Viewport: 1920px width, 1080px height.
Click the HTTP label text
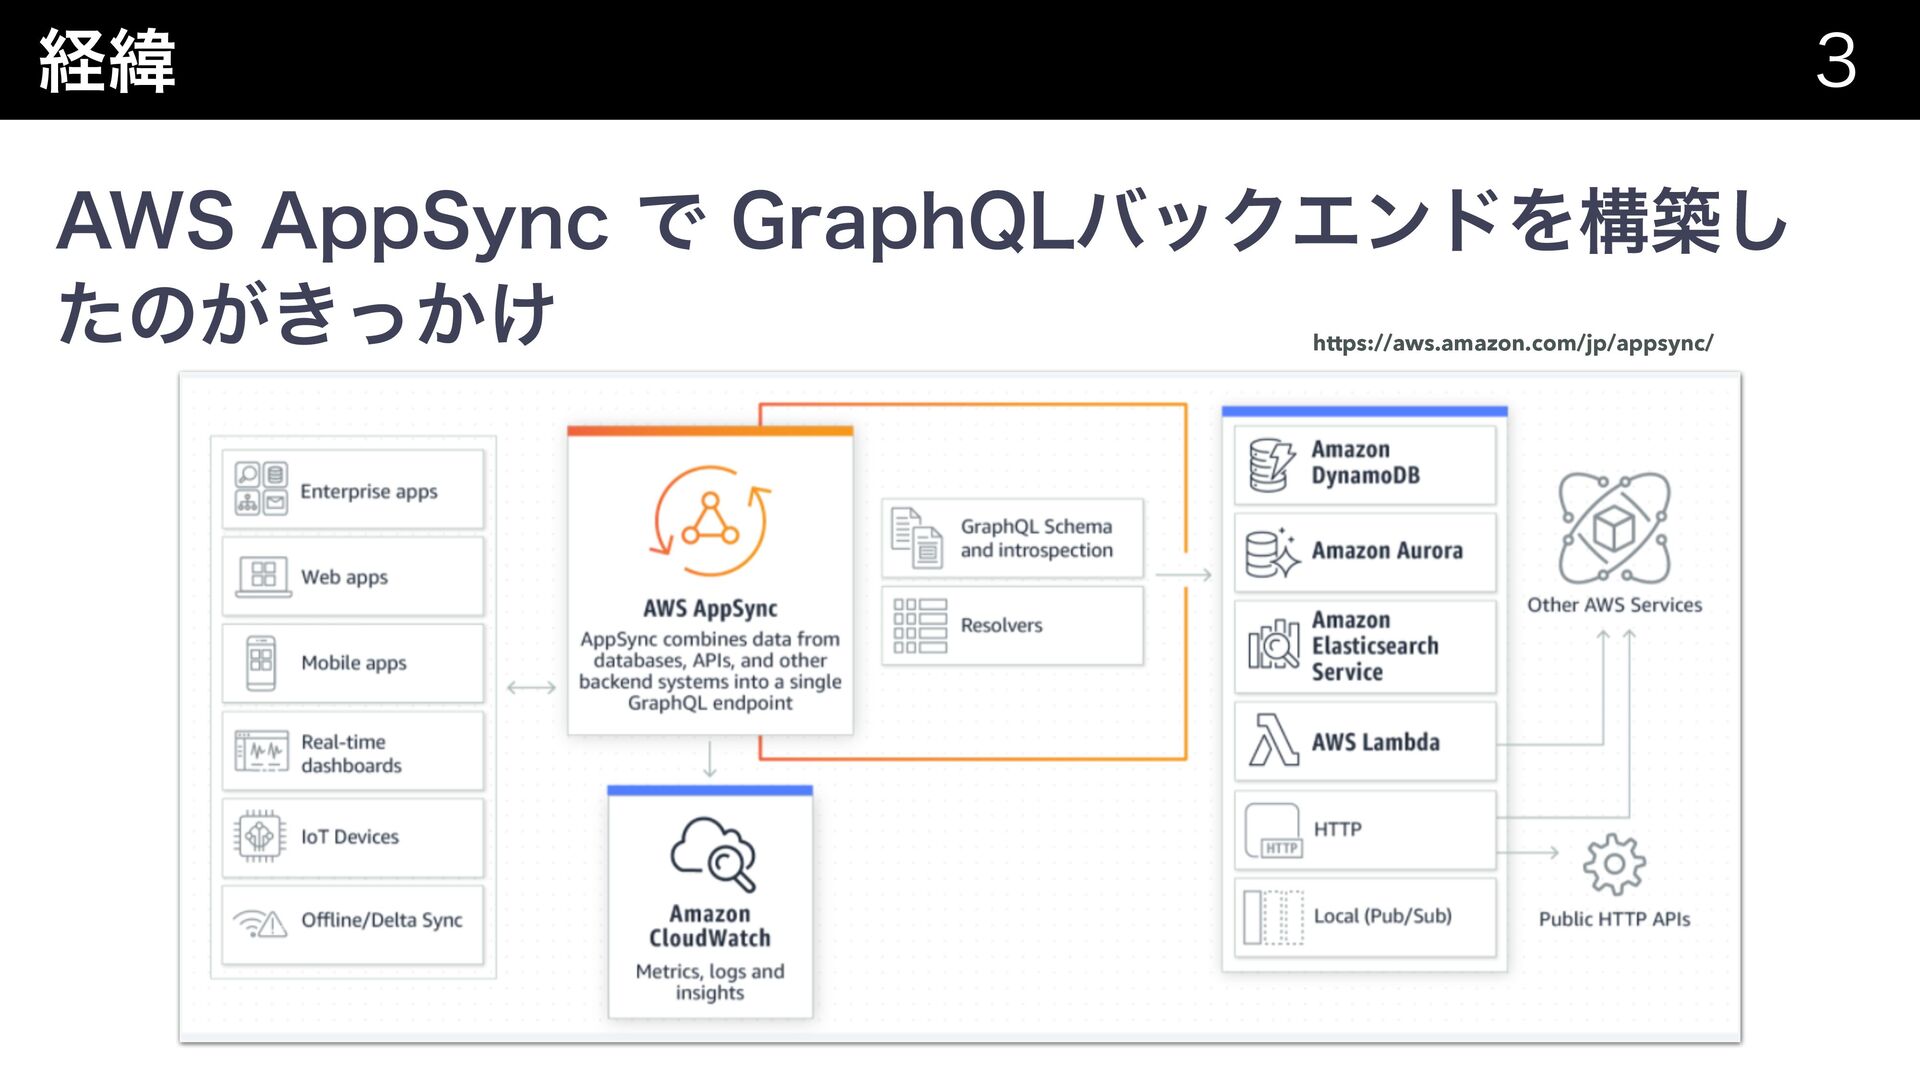[1337, 829]
